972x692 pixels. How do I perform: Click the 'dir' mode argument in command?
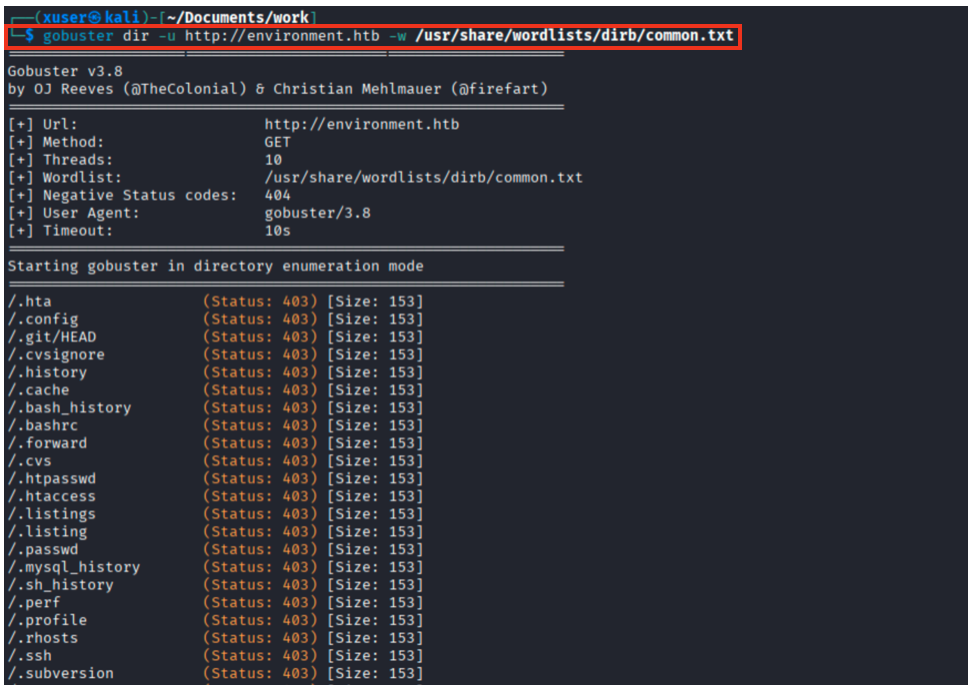point(136,36)
